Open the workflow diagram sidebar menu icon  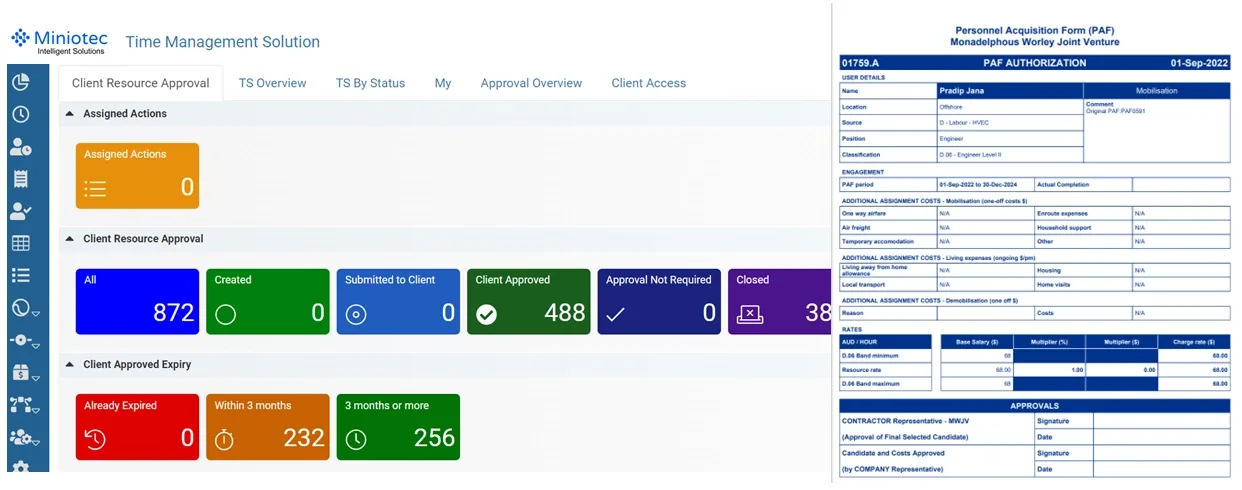pyautogui.click(x=24, y=405)
